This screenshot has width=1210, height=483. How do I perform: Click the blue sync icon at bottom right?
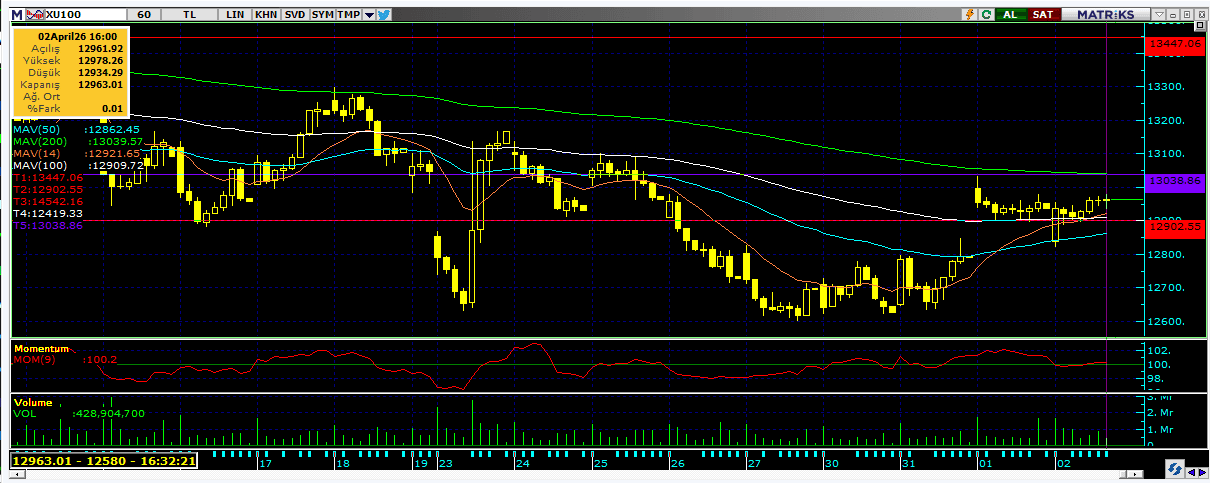click(x=1174, y=469)
